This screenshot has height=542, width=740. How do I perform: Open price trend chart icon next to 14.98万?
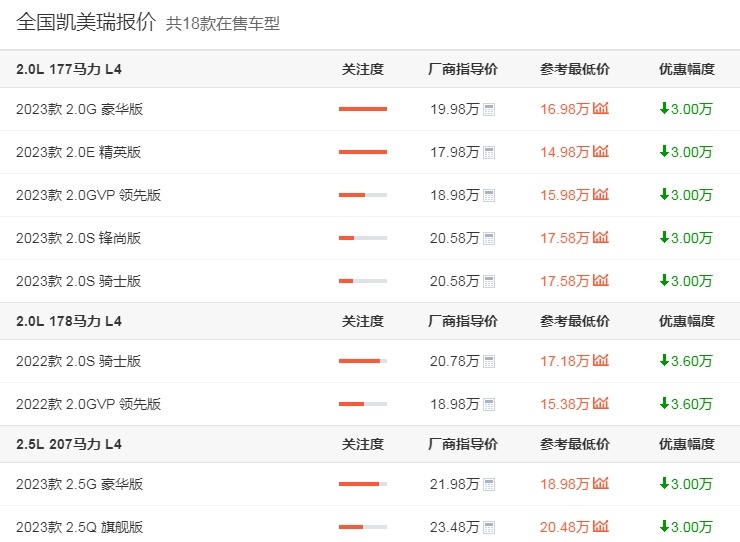click(x=601, y=151)
